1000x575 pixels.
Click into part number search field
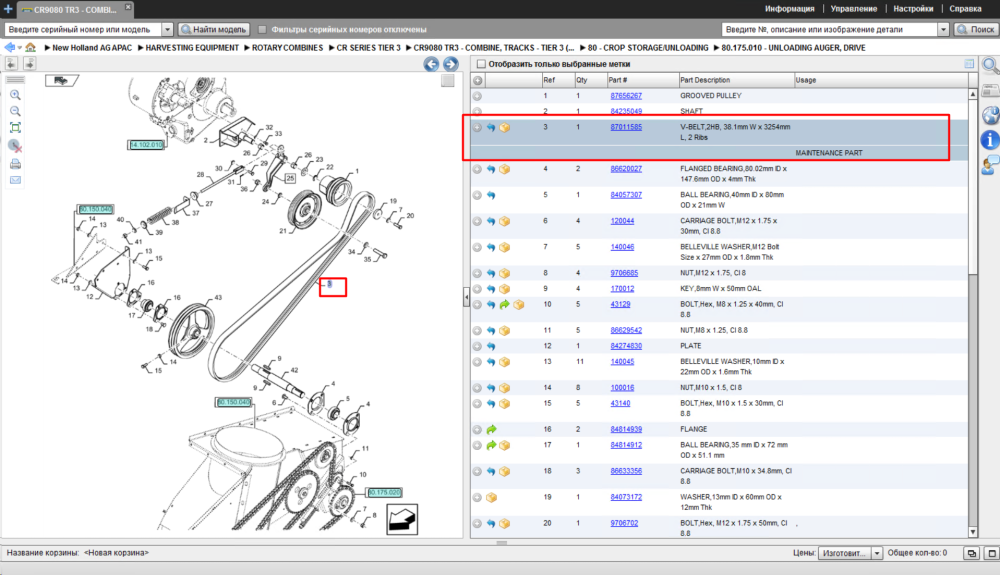829,29
